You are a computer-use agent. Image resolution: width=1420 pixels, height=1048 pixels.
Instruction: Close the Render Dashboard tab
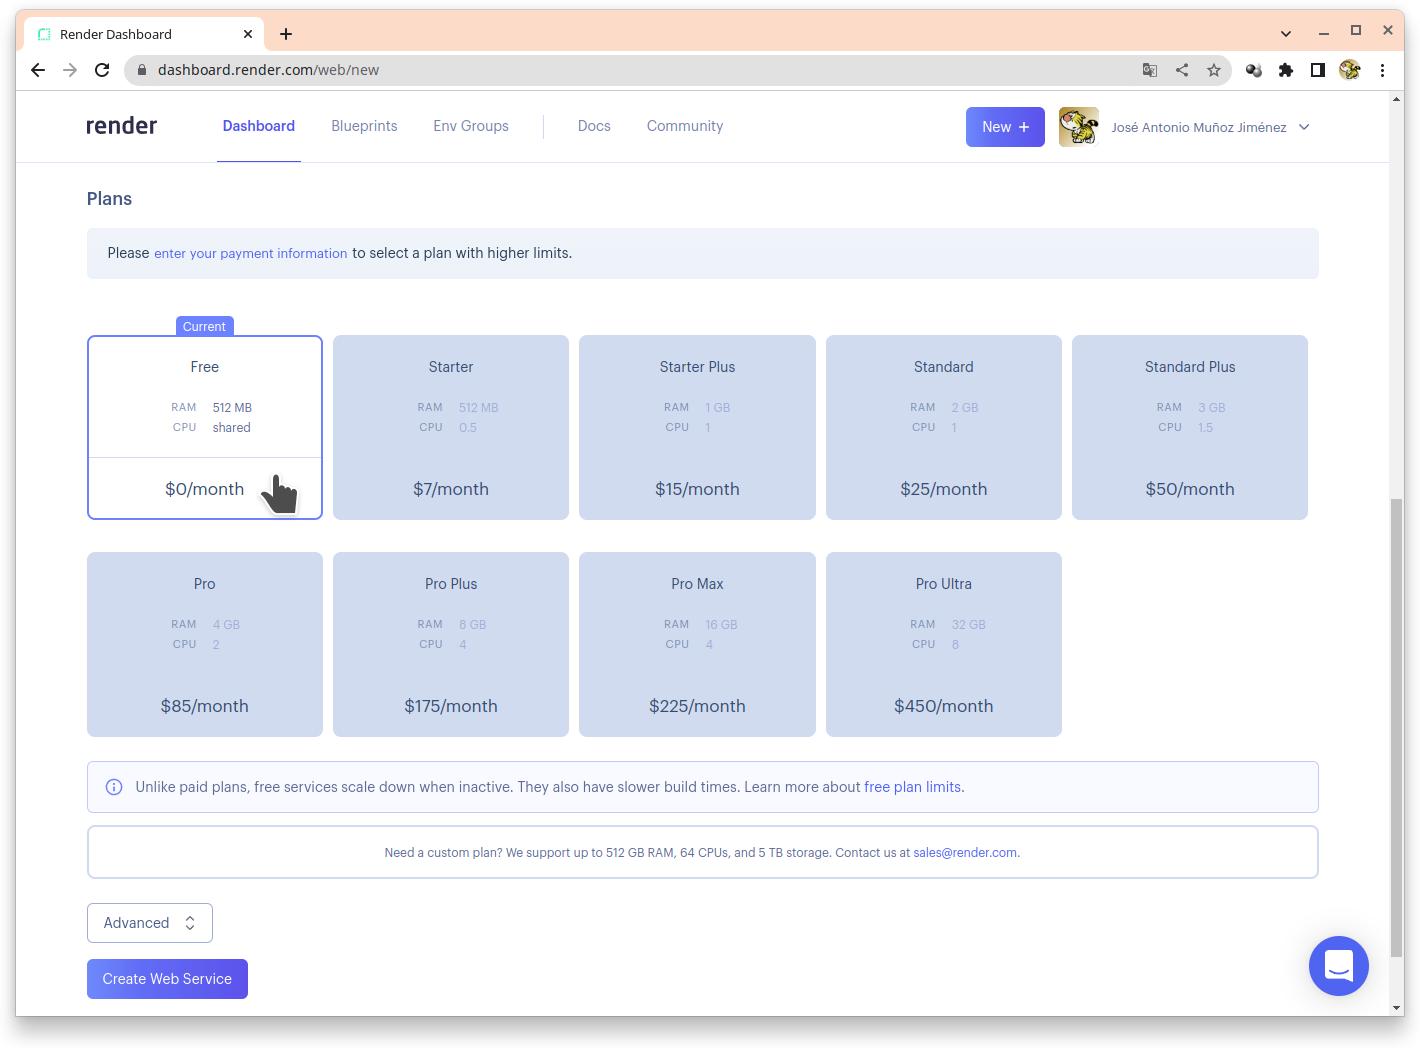pyautogui.click(x=248, y=34)
